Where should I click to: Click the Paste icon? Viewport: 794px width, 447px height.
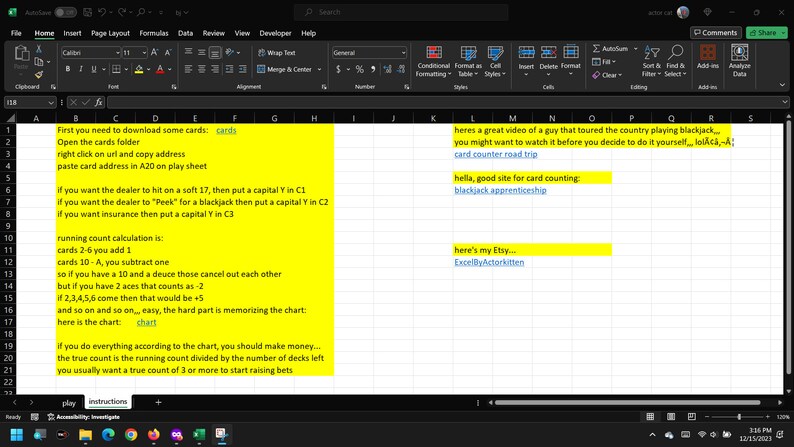click(x=21, y=53)
